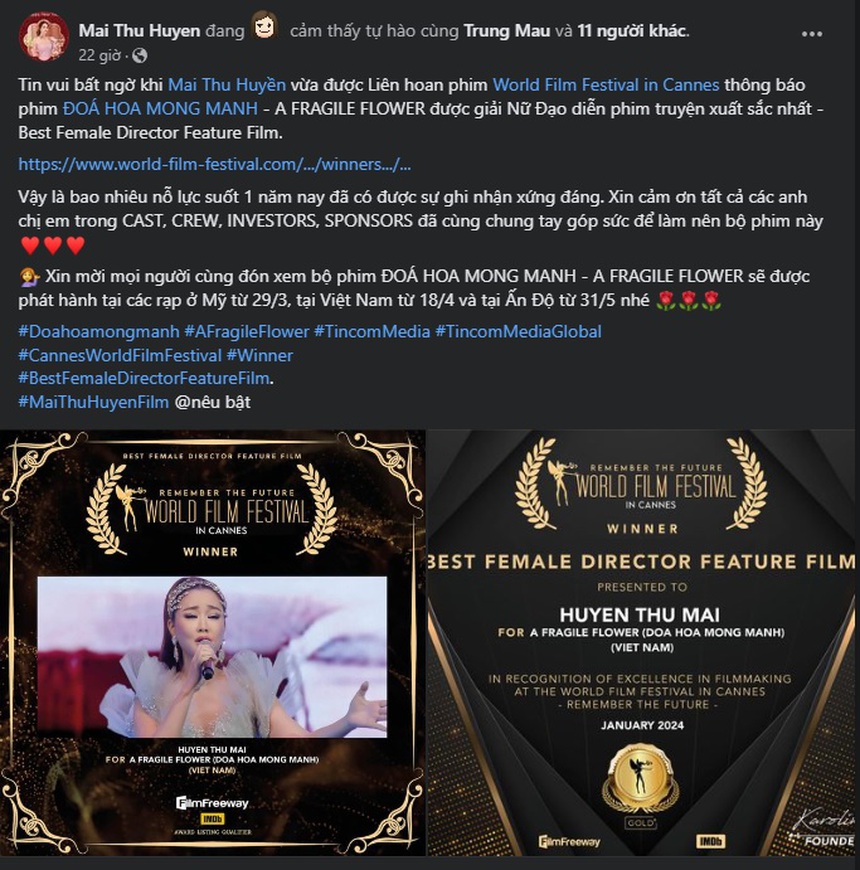
Task: View the left winner poster with singer photo
Action: (x=213, y=643)
